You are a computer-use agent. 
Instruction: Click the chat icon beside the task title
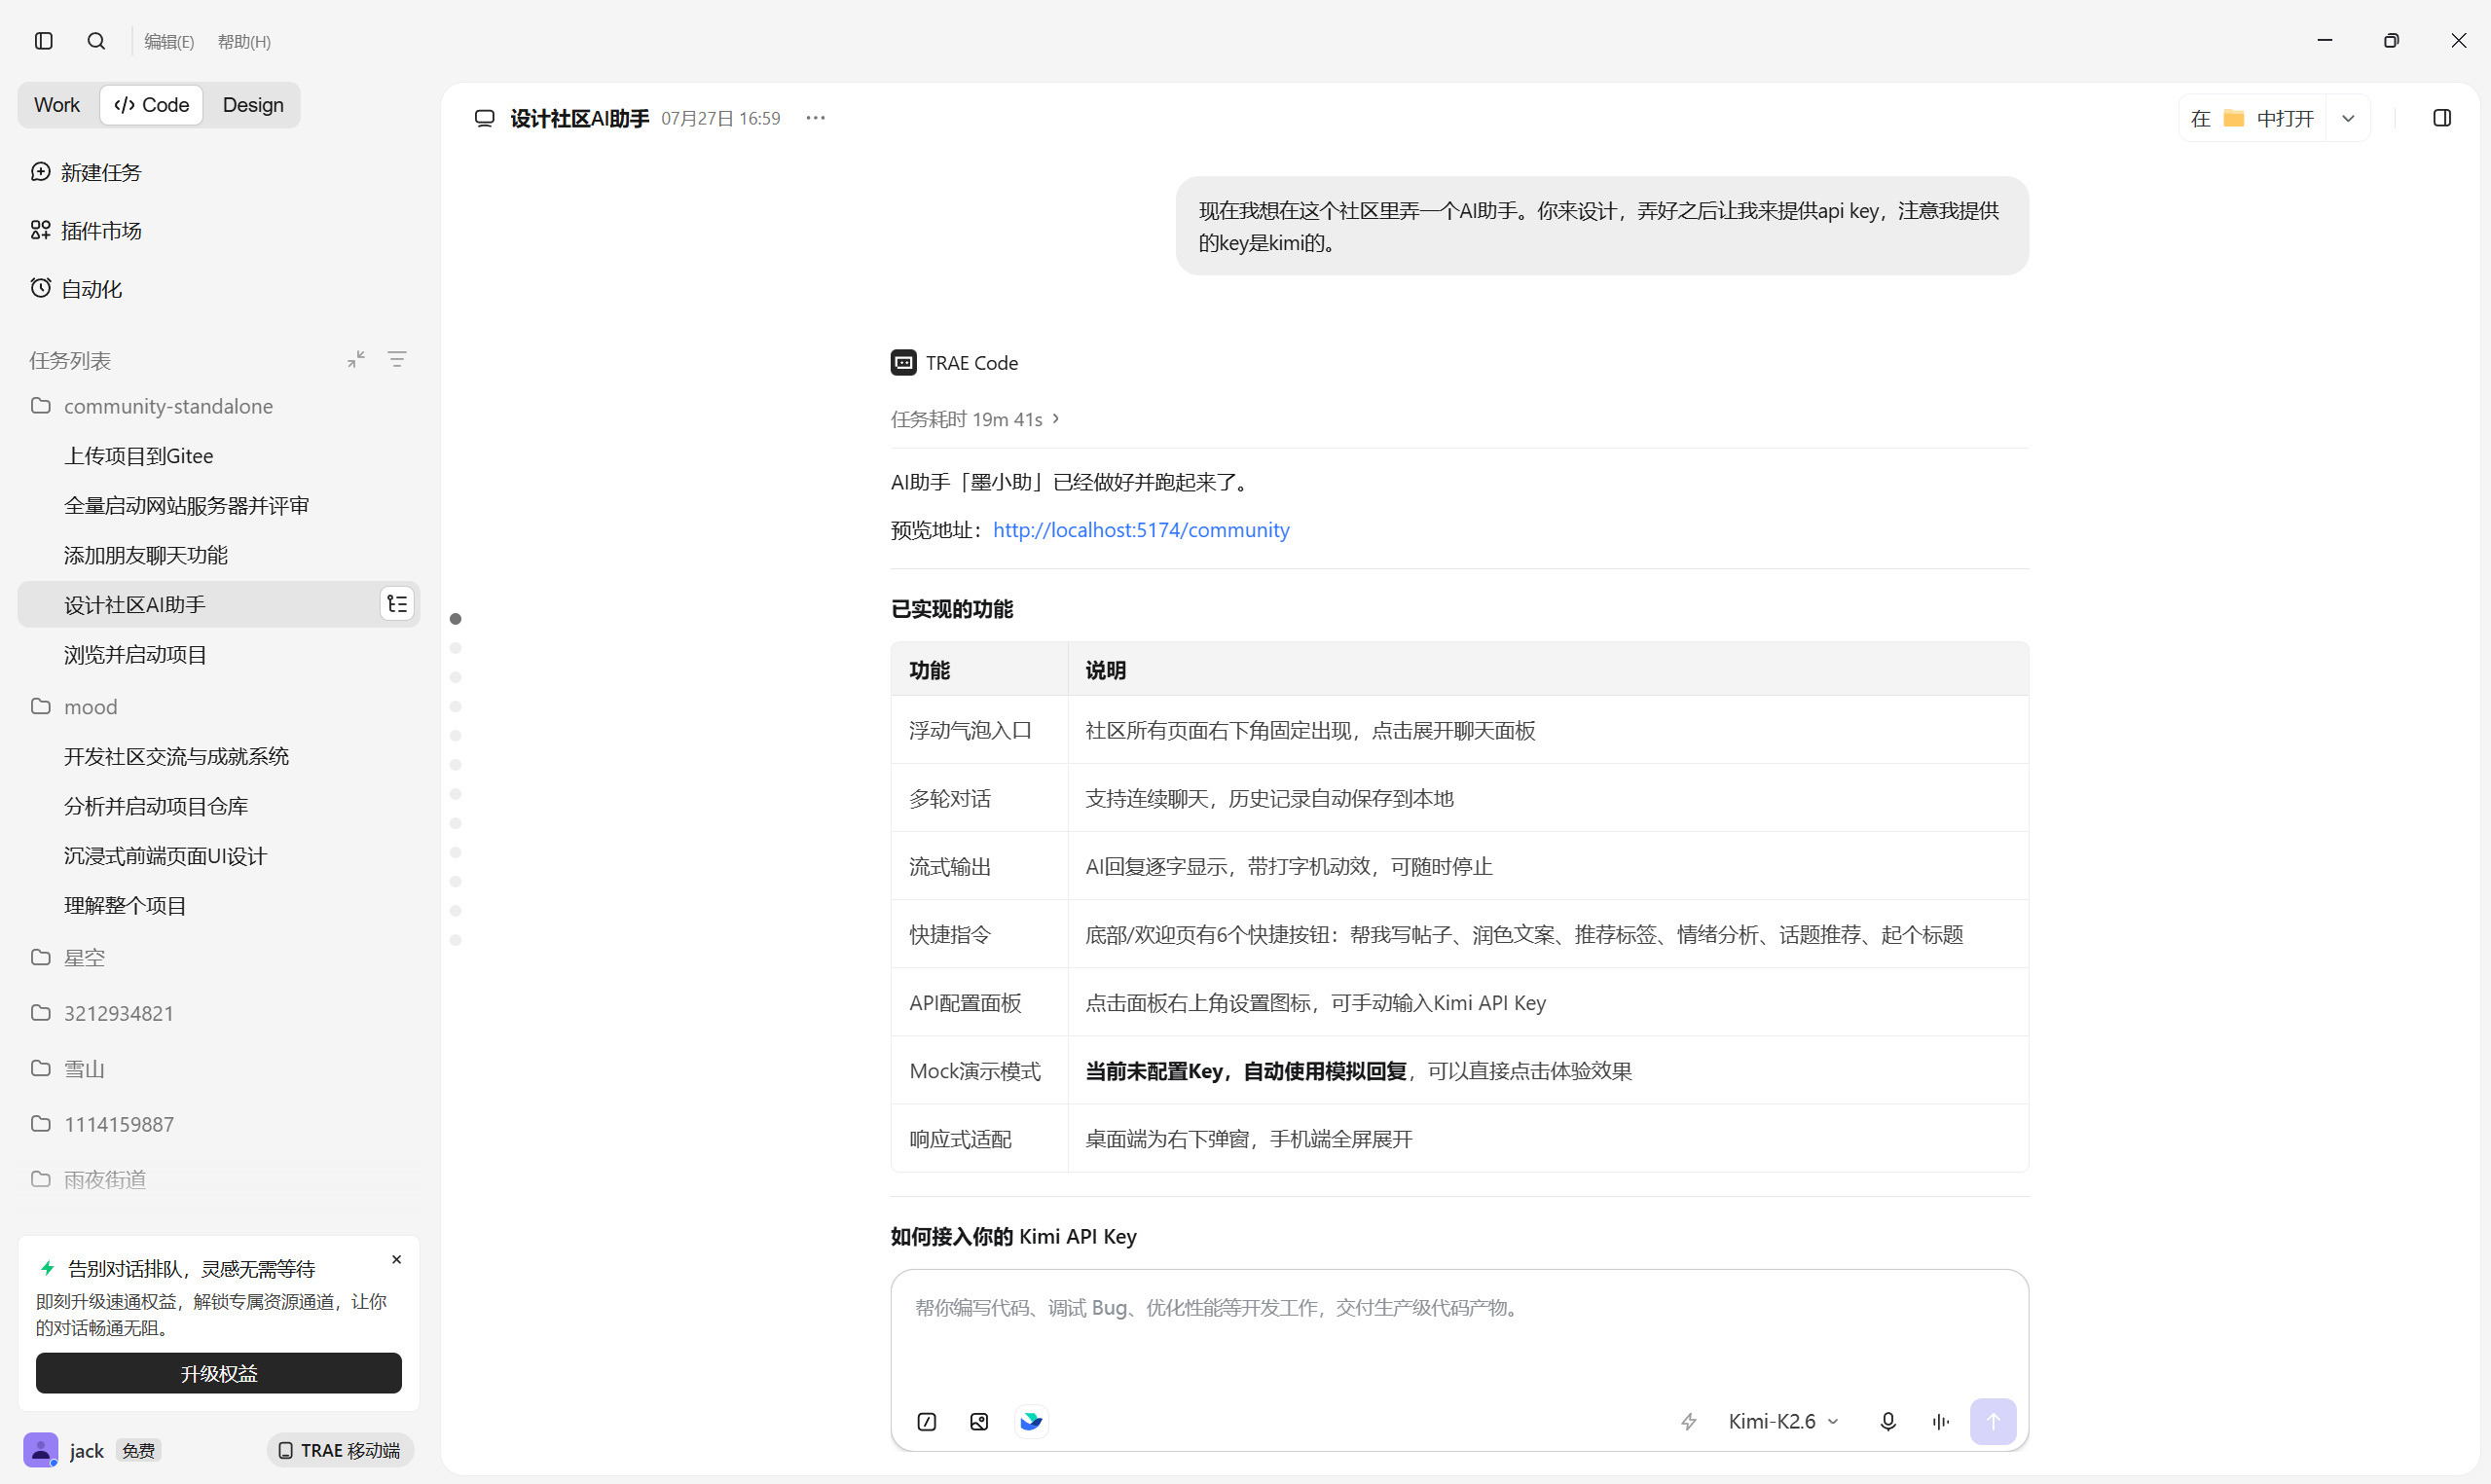[x=485, y=118]
